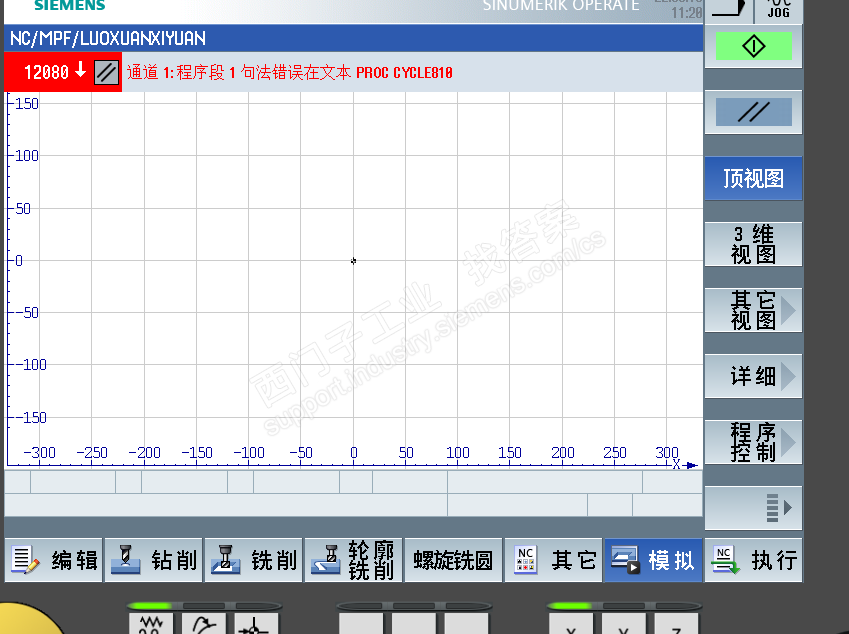Click the feed waveform machine panel key

coord(151,624)
